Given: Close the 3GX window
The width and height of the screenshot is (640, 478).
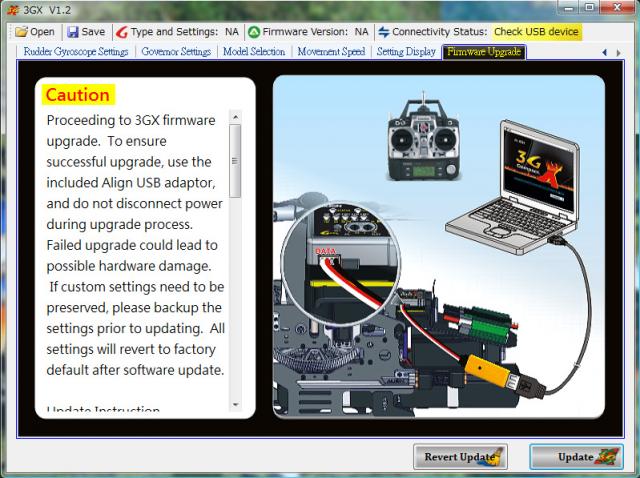Looking at the screenshot, I should pos(617,7).
